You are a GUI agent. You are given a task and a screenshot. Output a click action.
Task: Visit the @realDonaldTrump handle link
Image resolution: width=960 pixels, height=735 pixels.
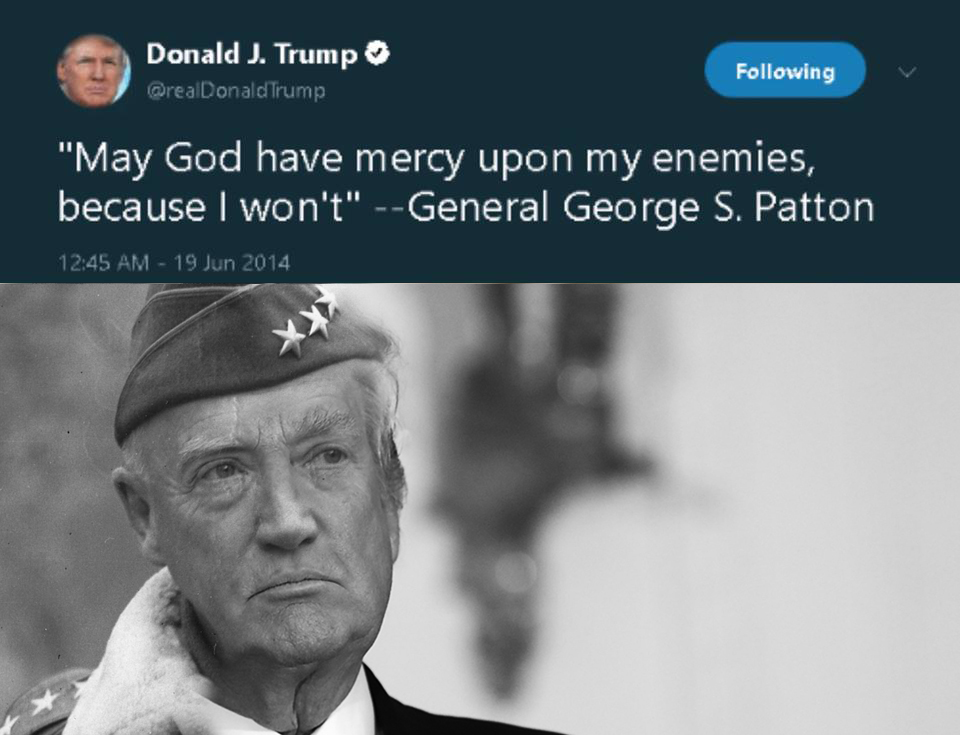236,91
